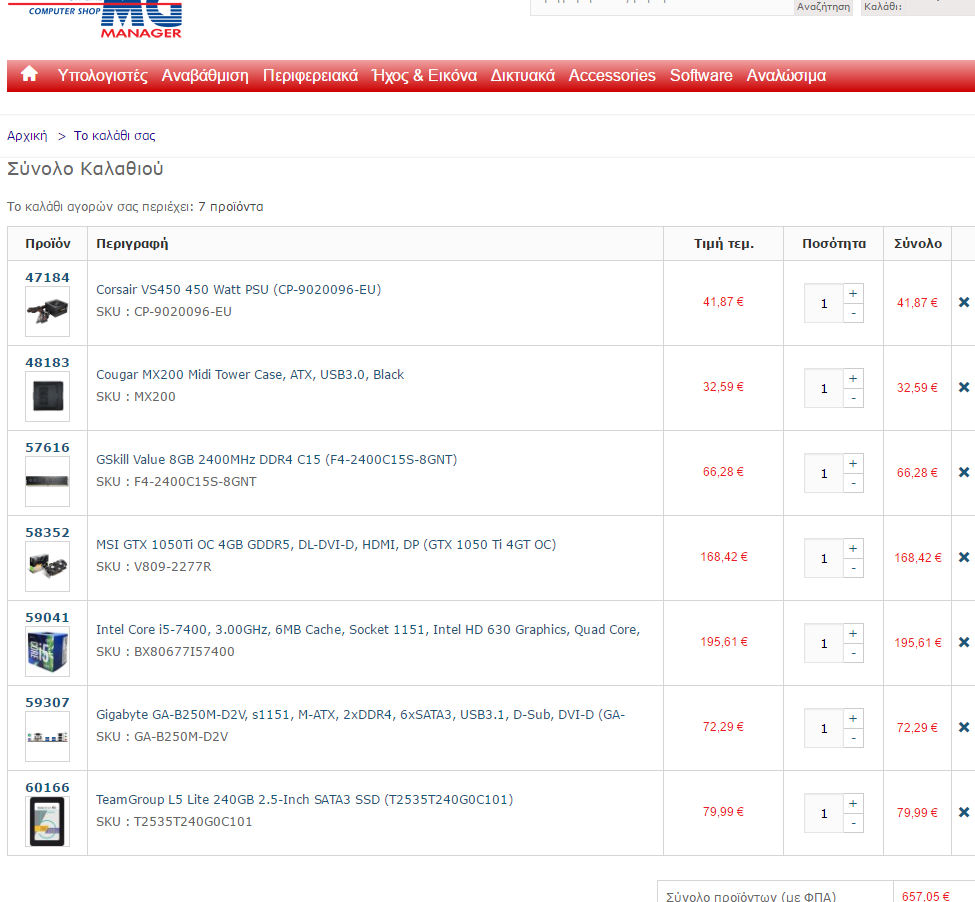The image size is (975, 902).
Task: Increase quantity of TeamGroup L5 Lite SSD
Action: 853,803
